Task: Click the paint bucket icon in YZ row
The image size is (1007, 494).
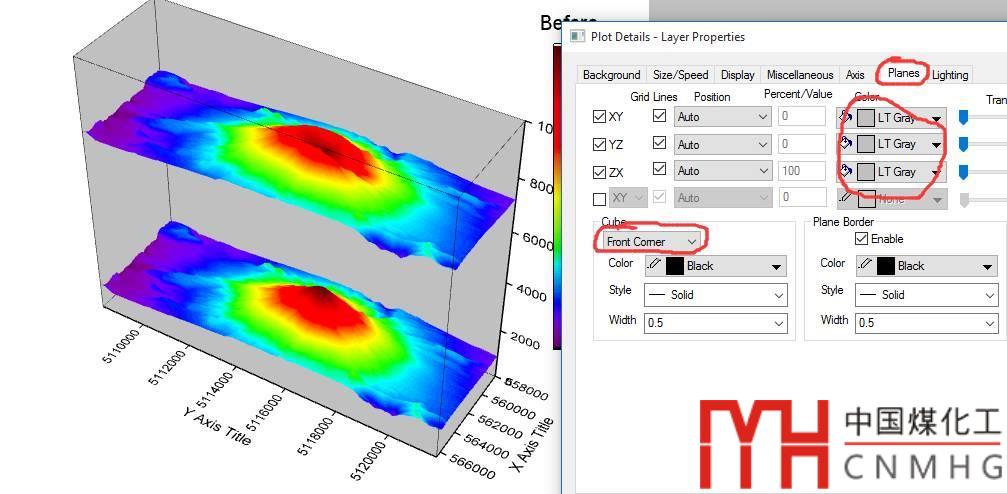Action: coord(845,144)
